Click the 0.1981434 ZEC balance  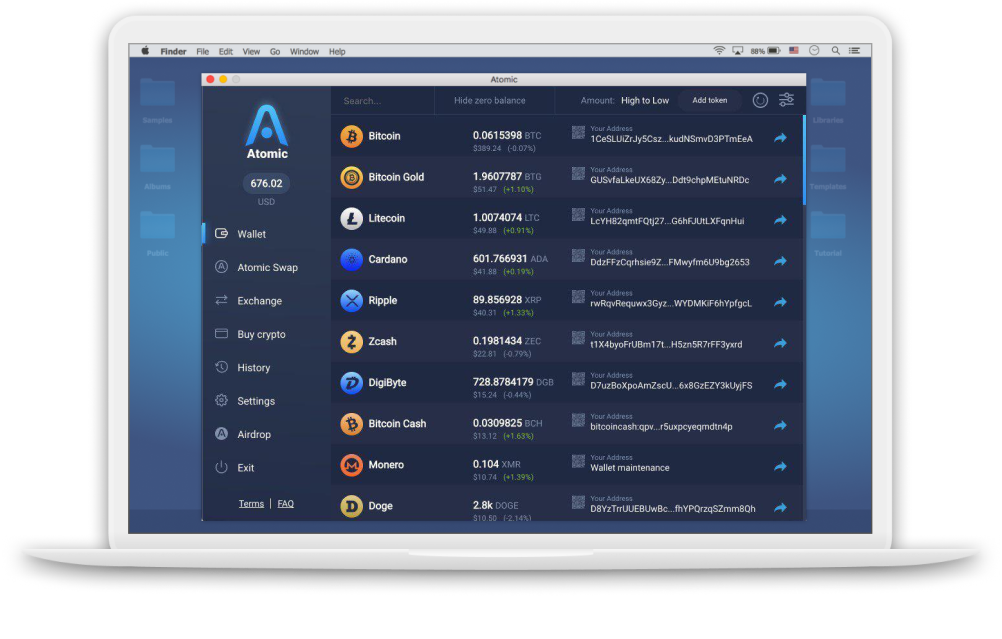click(507, 341)
